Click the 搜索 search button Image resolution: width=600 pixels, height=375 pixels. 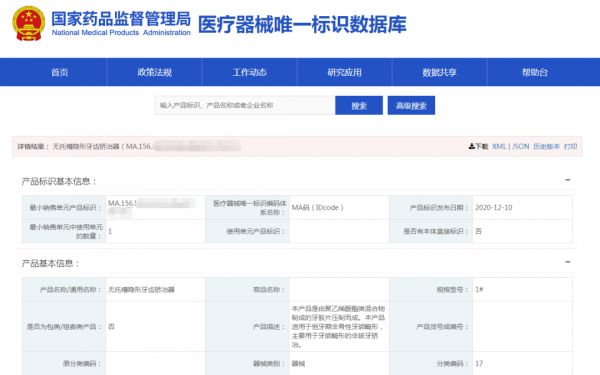pos(359,105)
